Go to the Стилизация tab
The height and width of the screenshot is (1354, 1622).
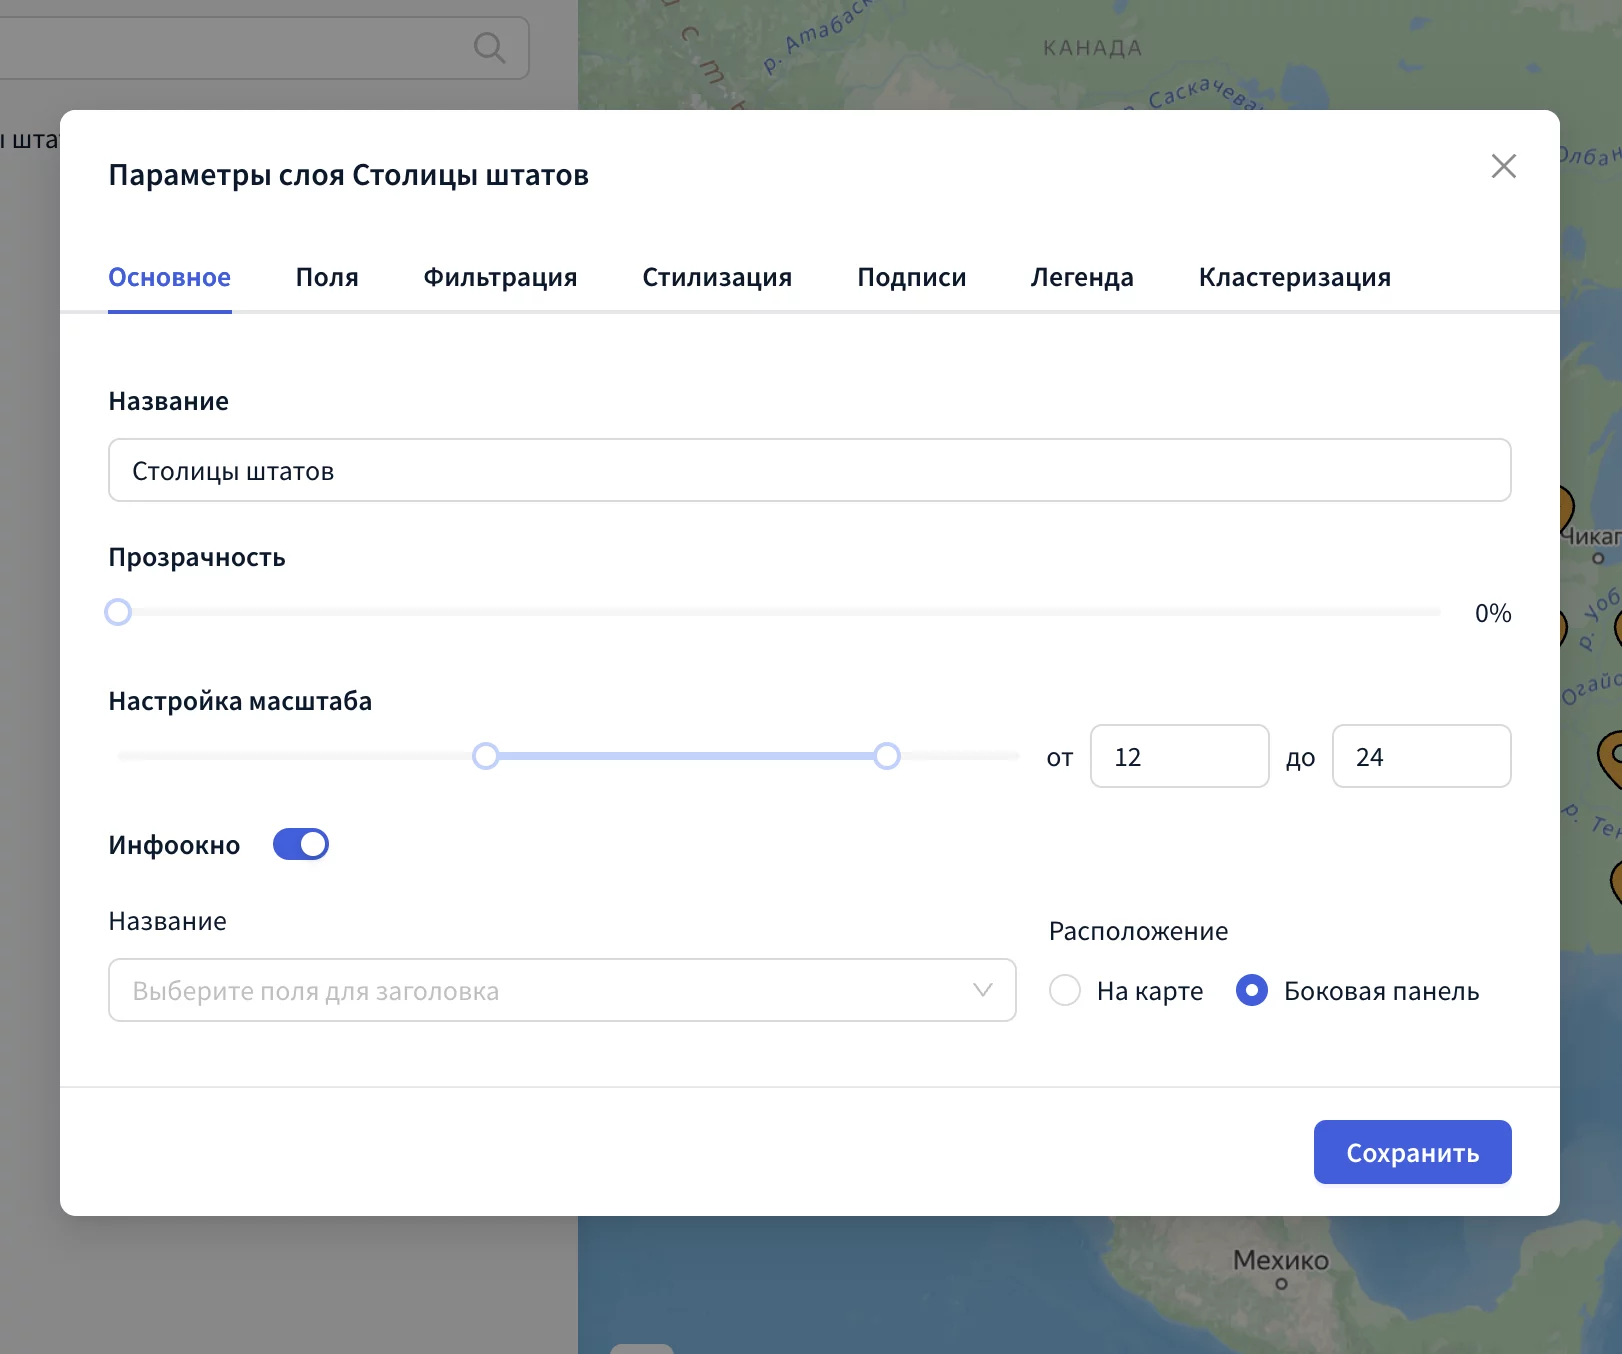tap(717, 277)
